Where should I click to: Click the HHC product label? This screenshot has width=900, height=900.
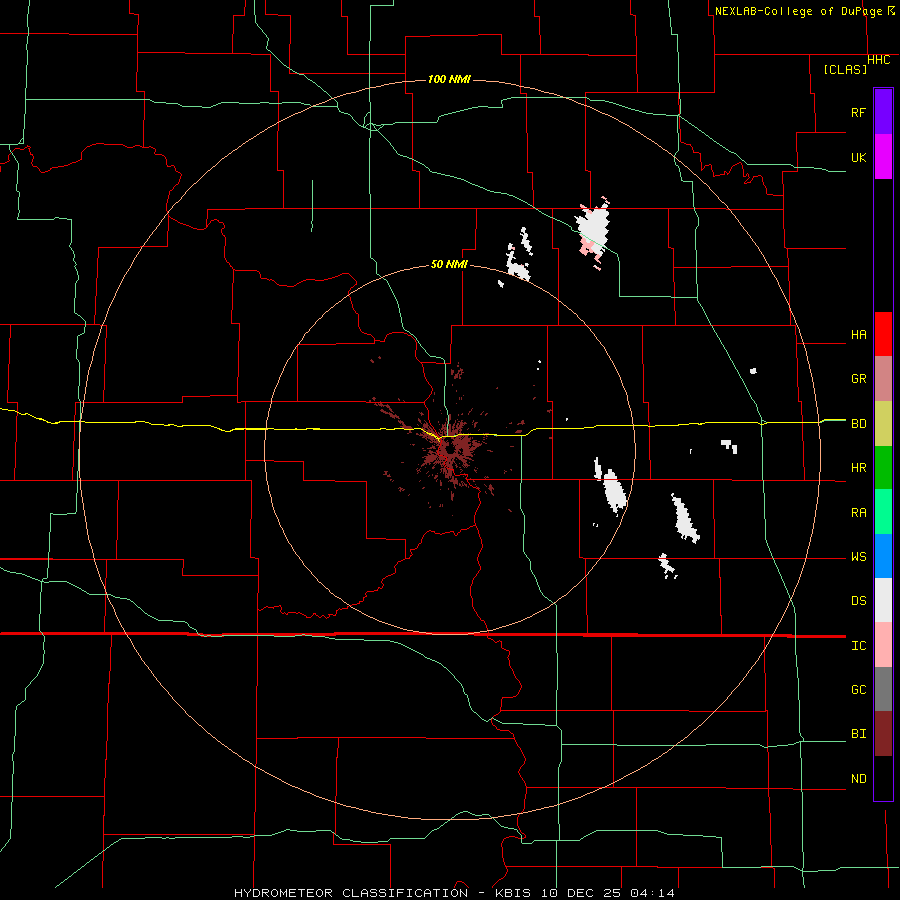[x=879, y=60]
